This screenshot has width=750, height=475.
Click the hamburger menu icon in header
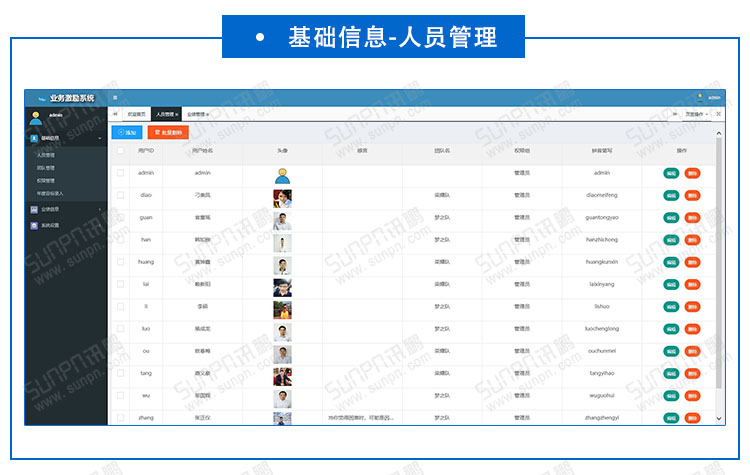(115, 97)
